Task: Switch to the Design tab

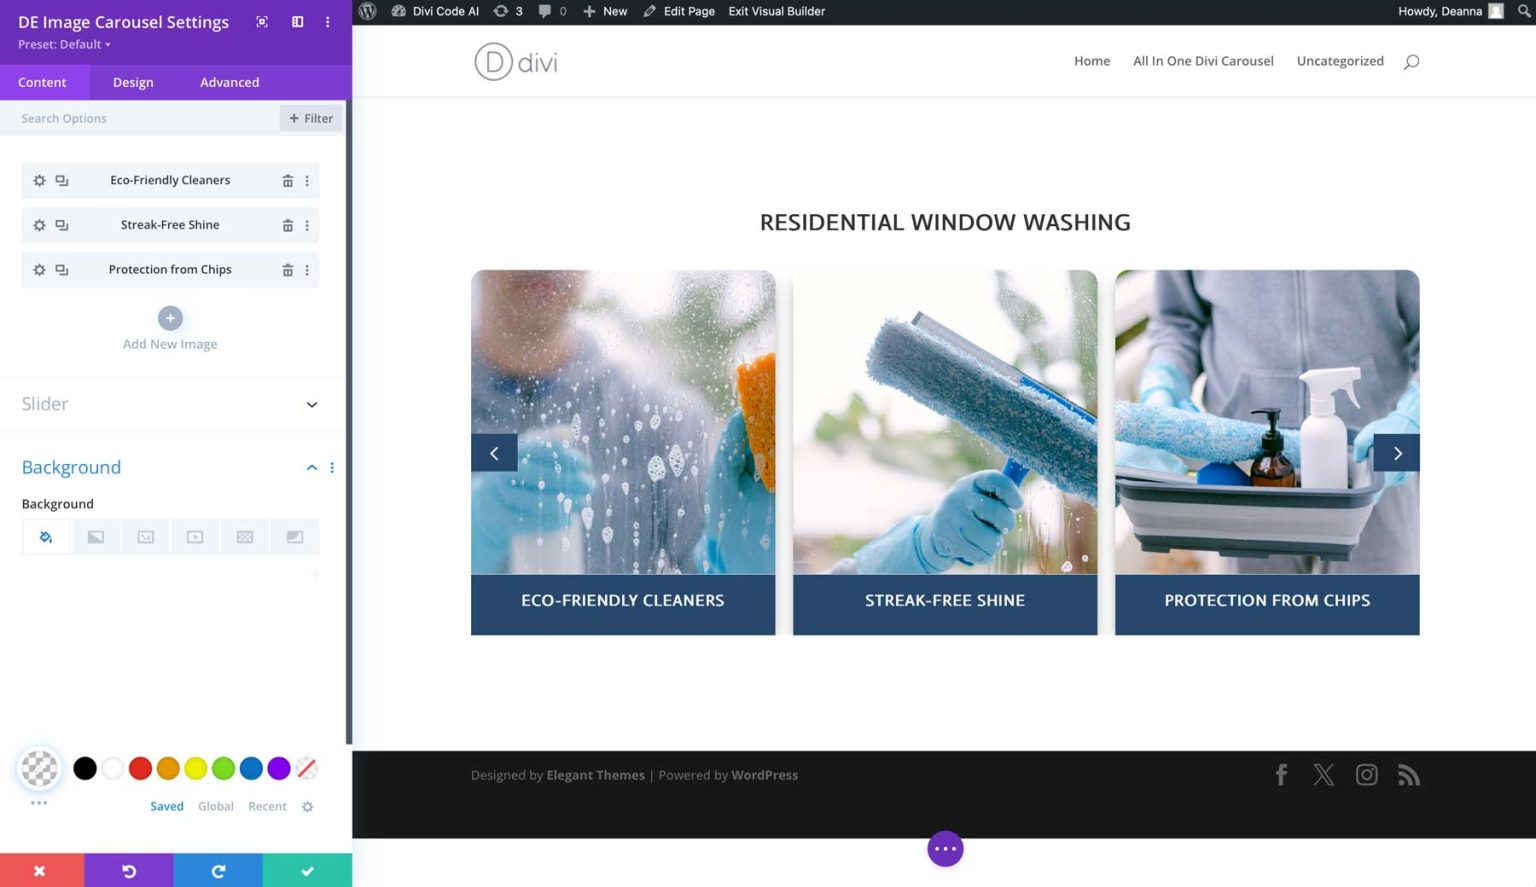Action: (133, 82)
